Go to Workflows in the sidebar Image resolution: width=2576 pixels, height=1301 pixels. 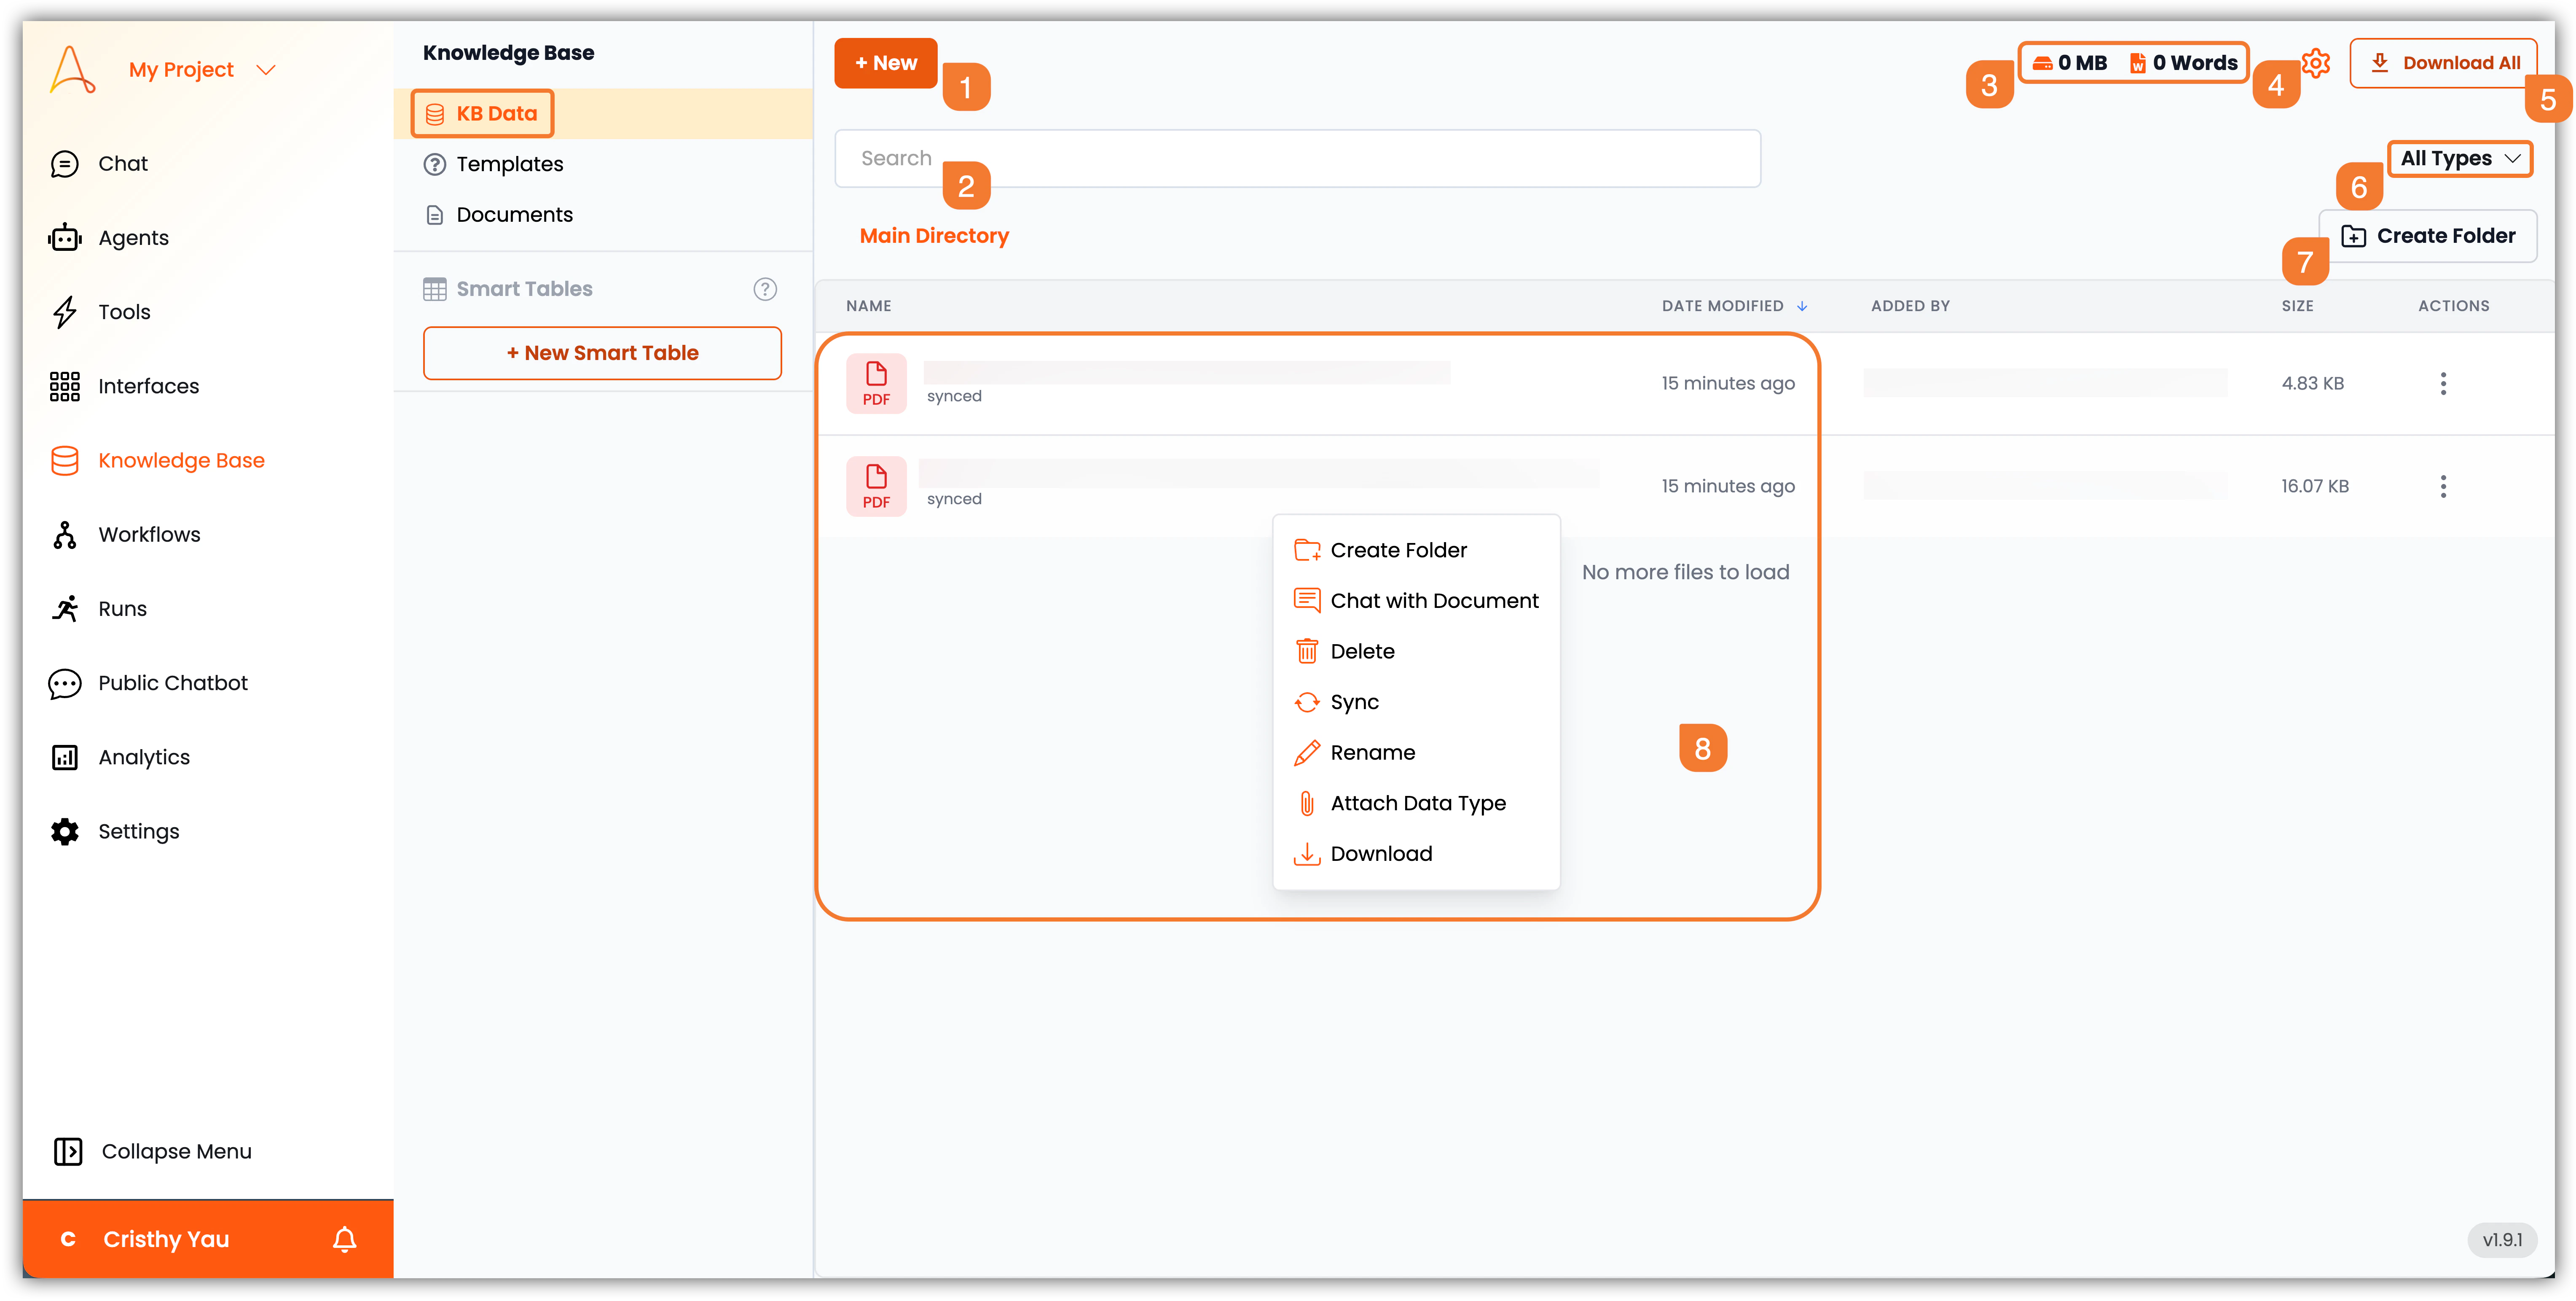[149, 535]
